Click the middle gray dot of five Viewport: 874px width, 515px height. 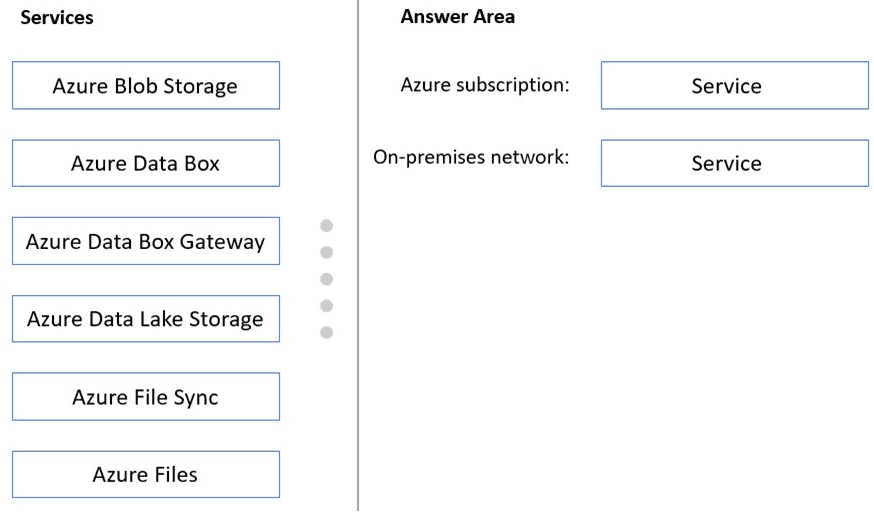(326, 279)
